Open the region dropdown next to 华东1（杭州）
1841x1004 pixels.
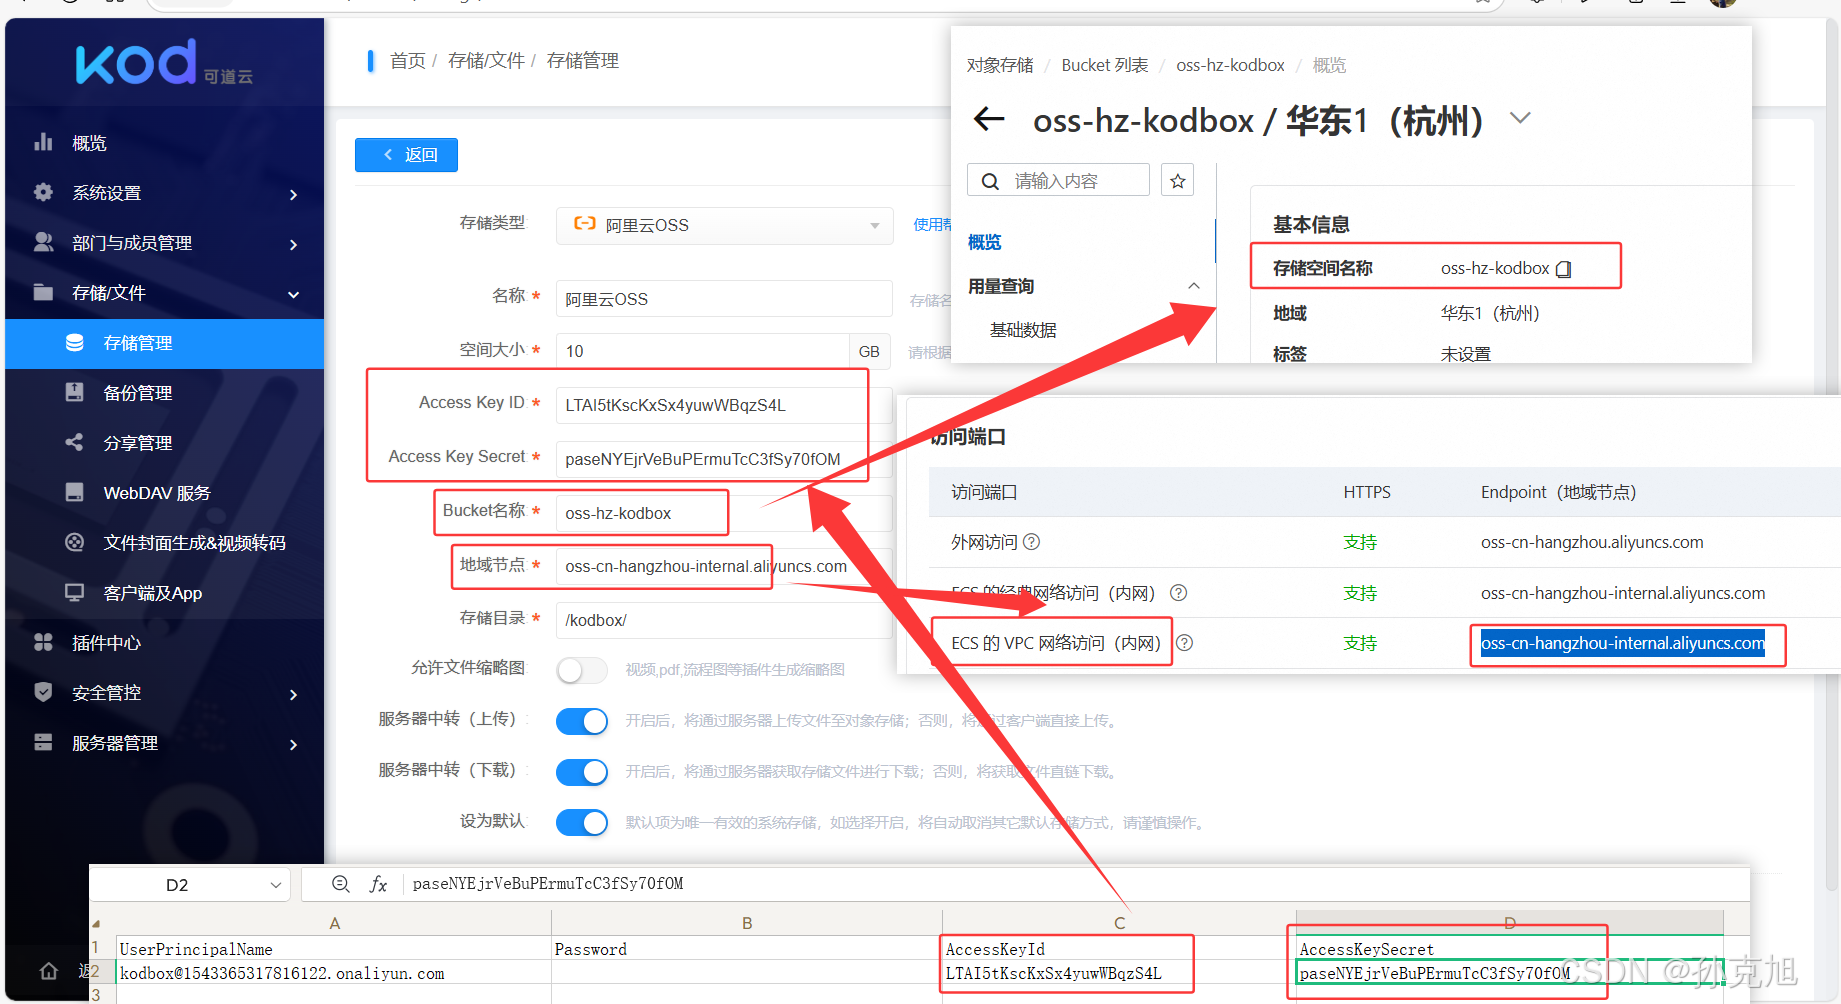coord(1520,118)
